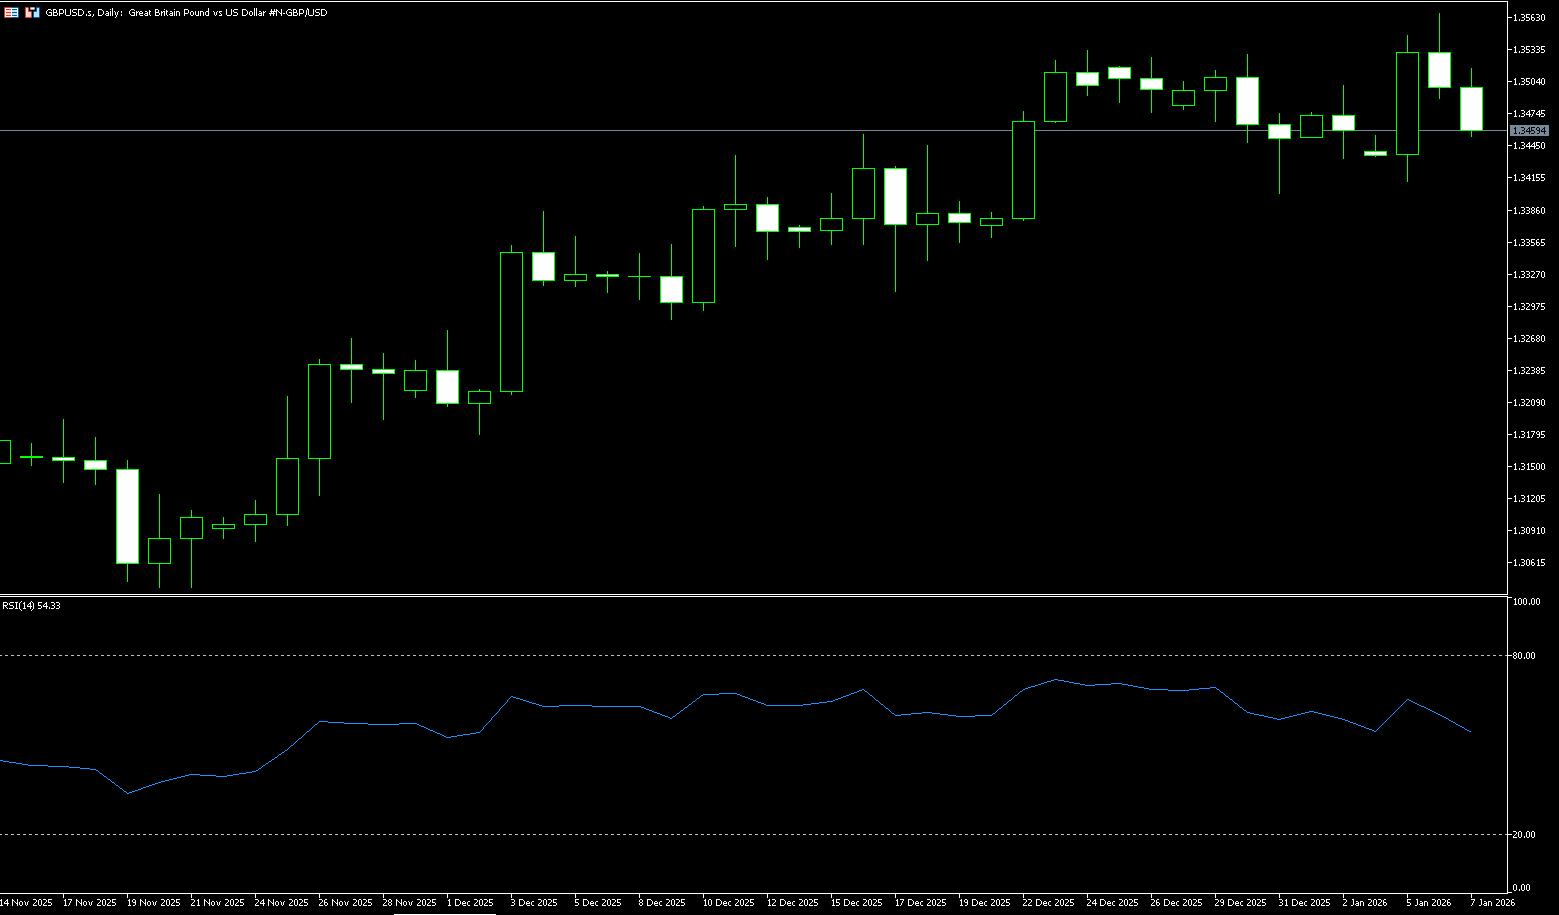The height and width of the screenshot is (915, 1559).
Task: Click the large bearish candle on 19 Nov 2025
Action: pos(127,516)
